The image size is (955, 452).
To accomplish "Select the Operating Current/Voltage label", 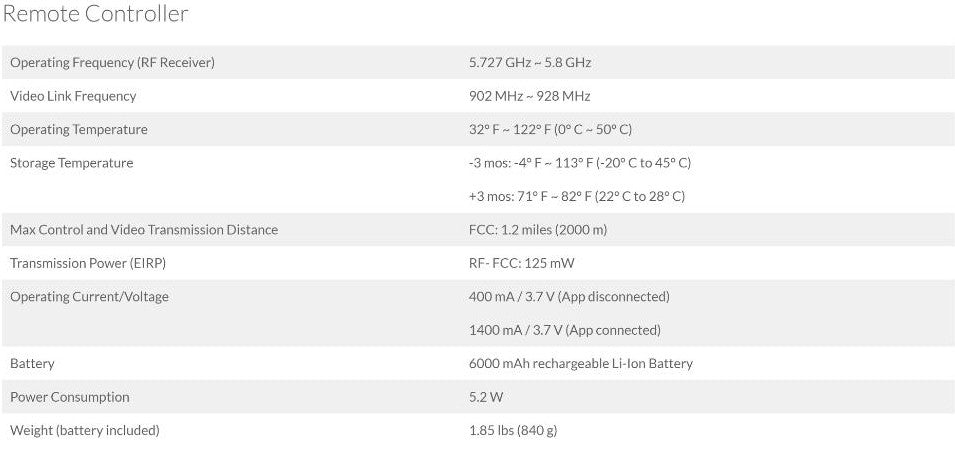I will [x=89, y=297].
